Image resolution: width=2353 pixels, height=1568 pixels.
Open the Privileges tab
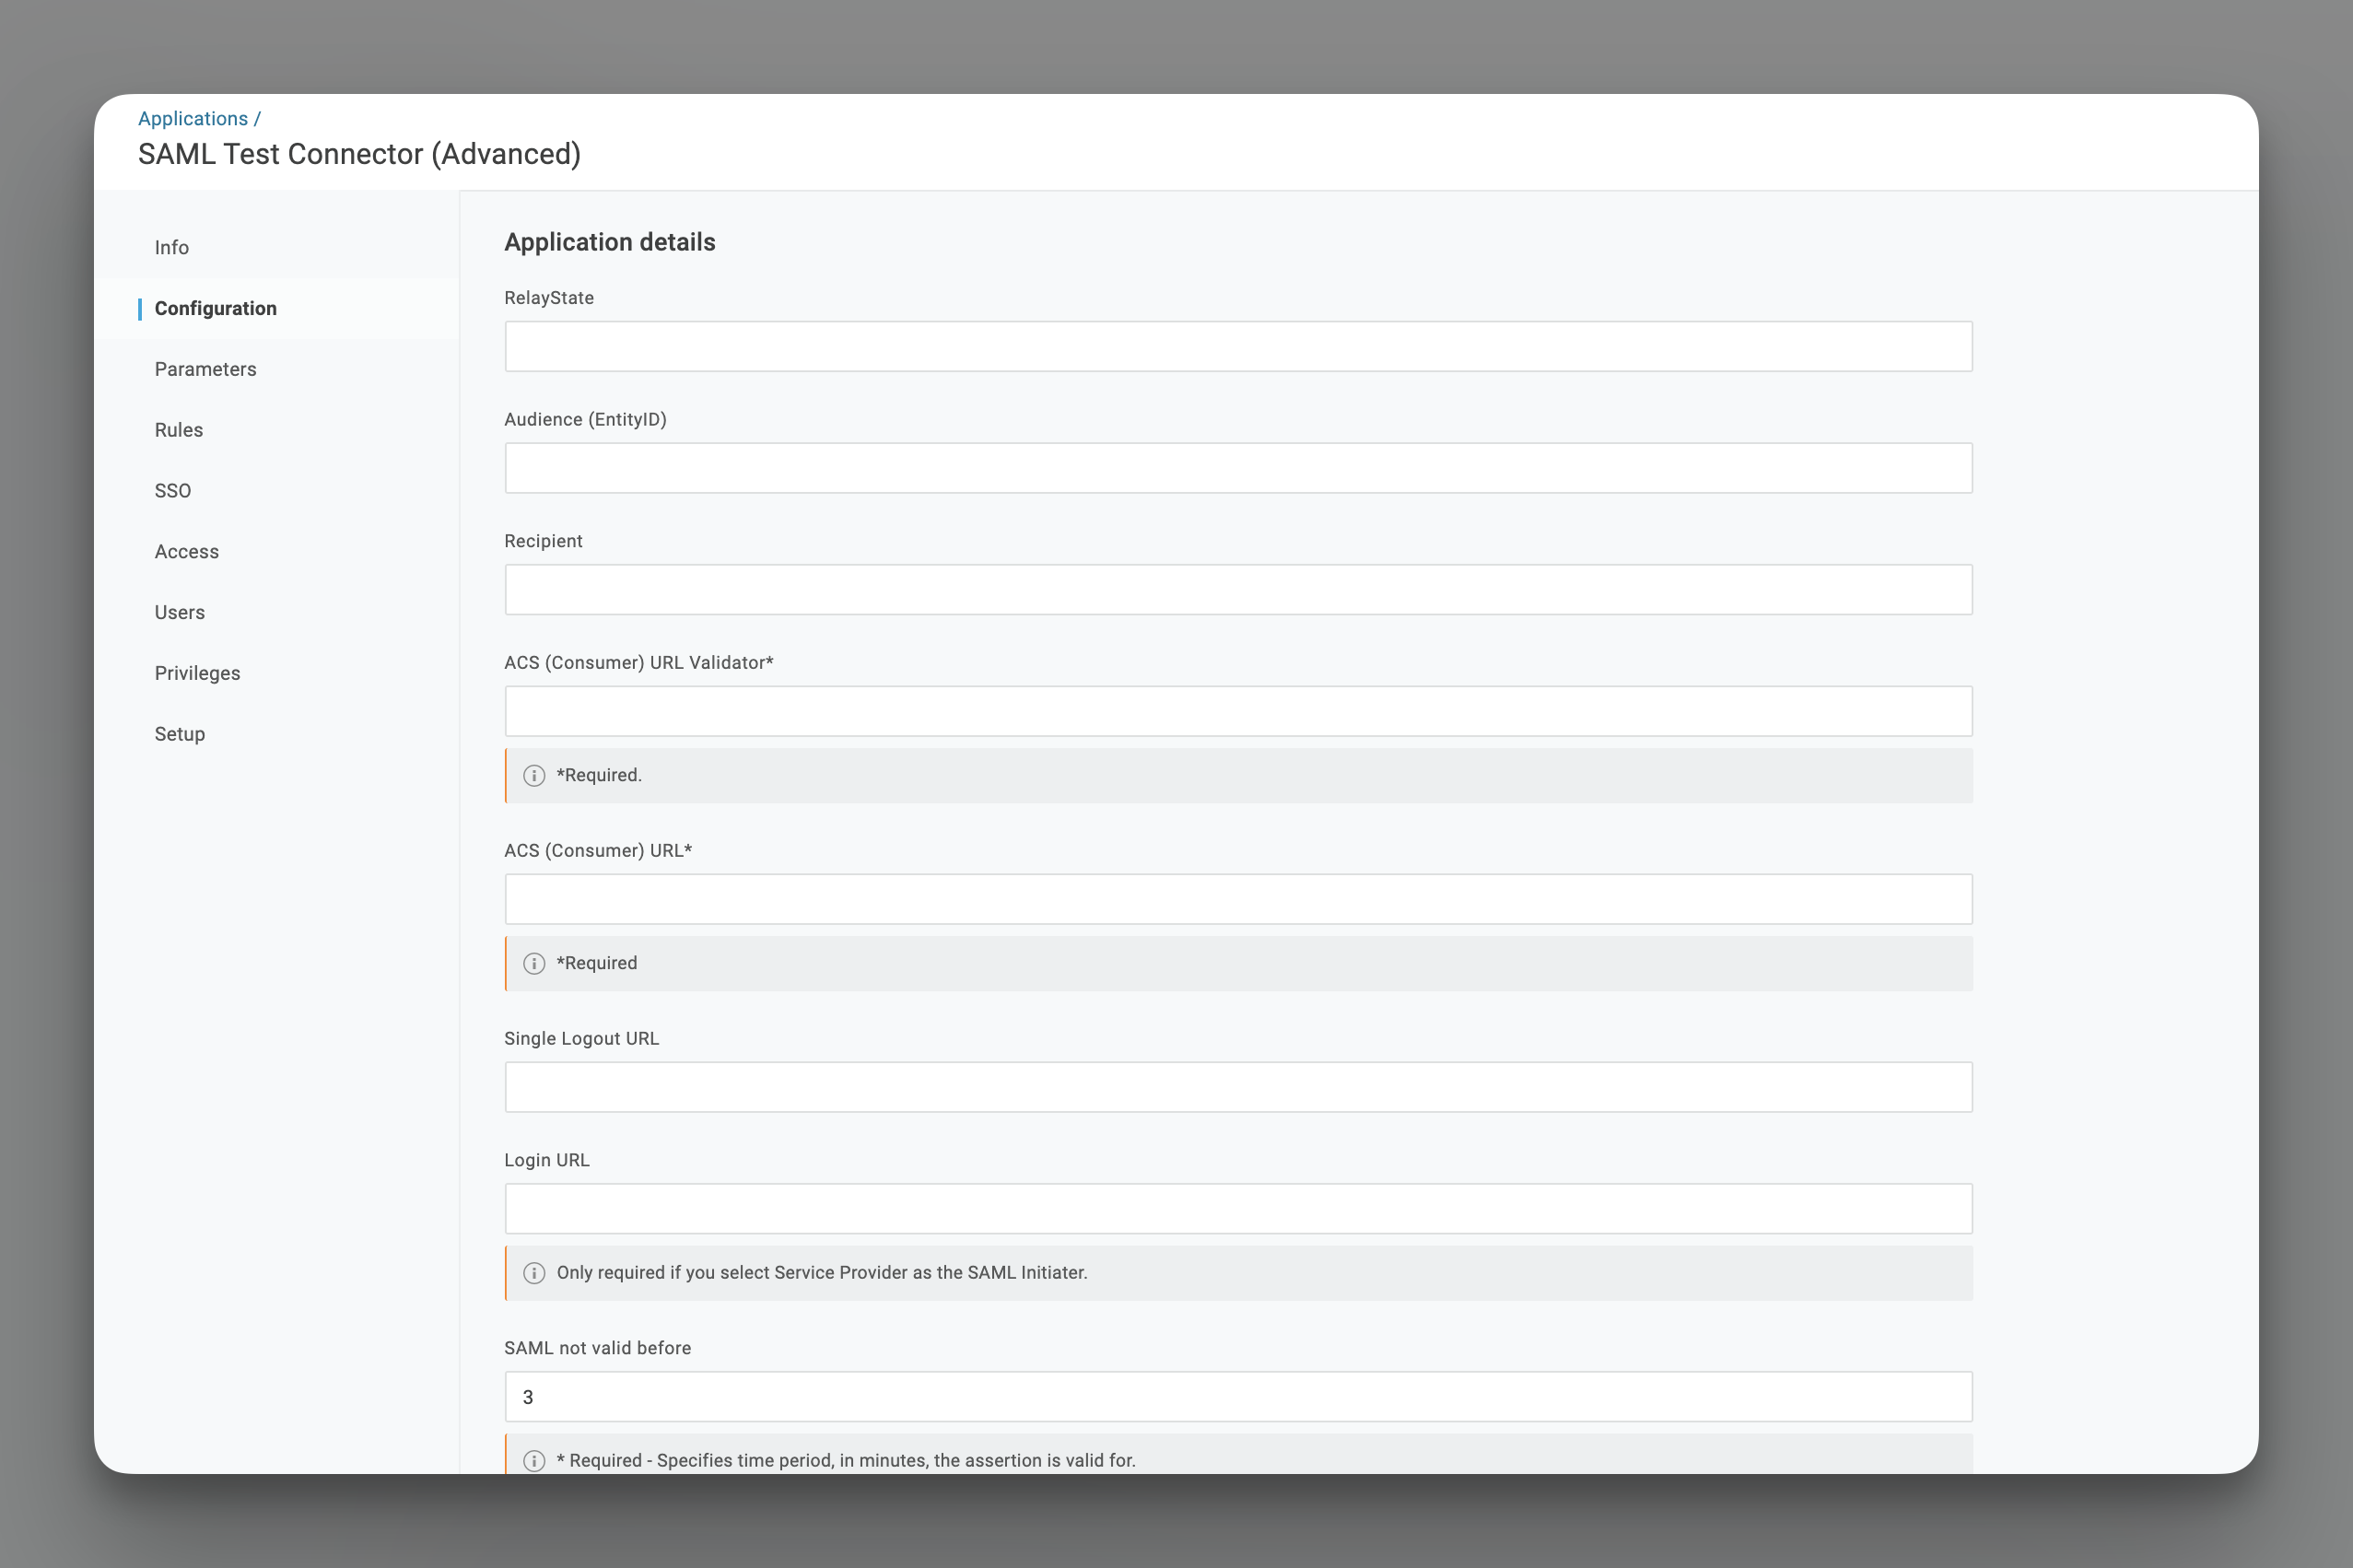[x=198, y=673]
